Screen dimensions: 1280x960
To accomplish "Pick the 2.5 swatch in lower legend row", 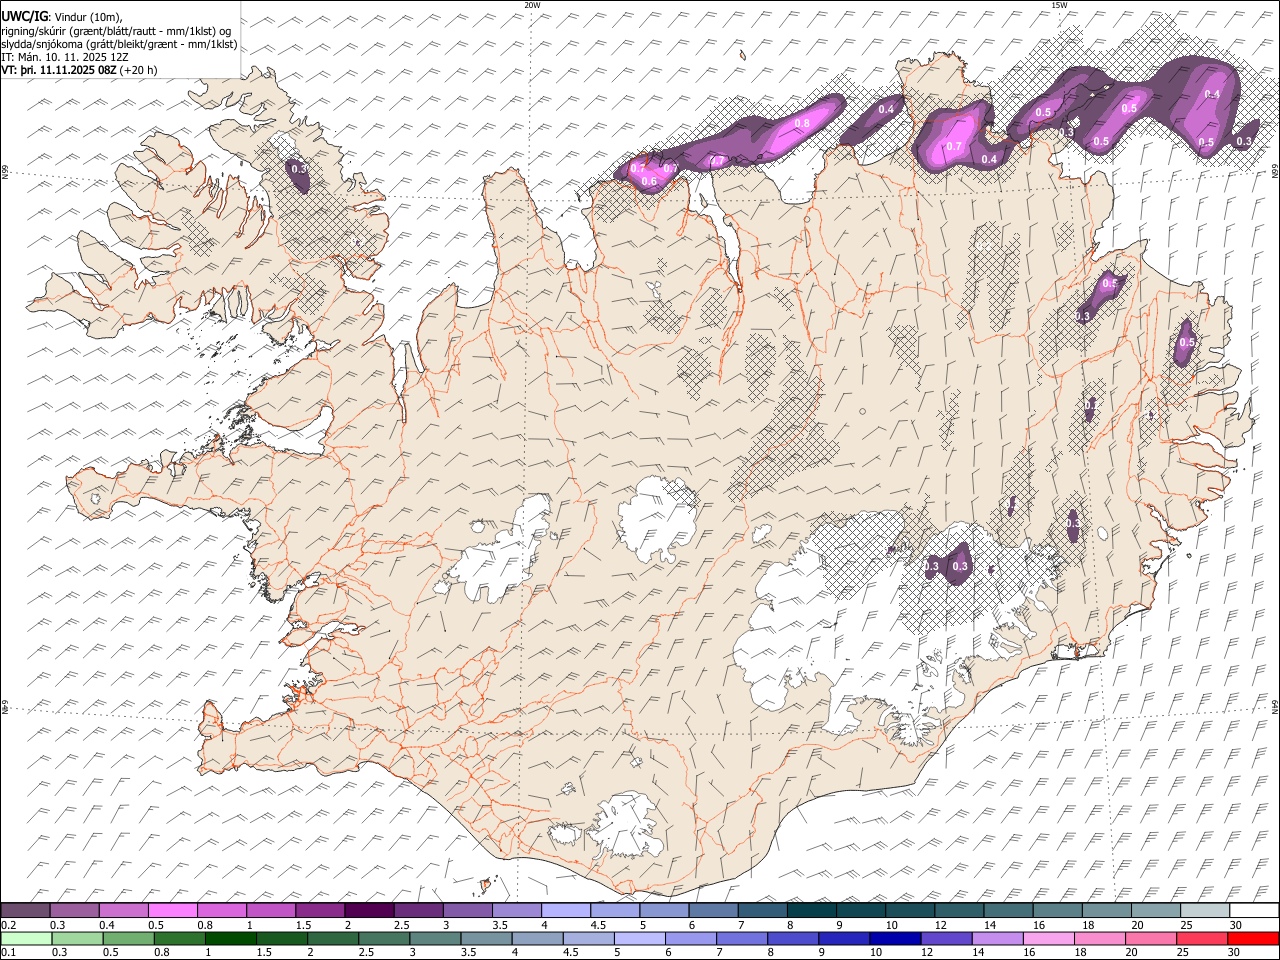I will (x=384, y=938).
